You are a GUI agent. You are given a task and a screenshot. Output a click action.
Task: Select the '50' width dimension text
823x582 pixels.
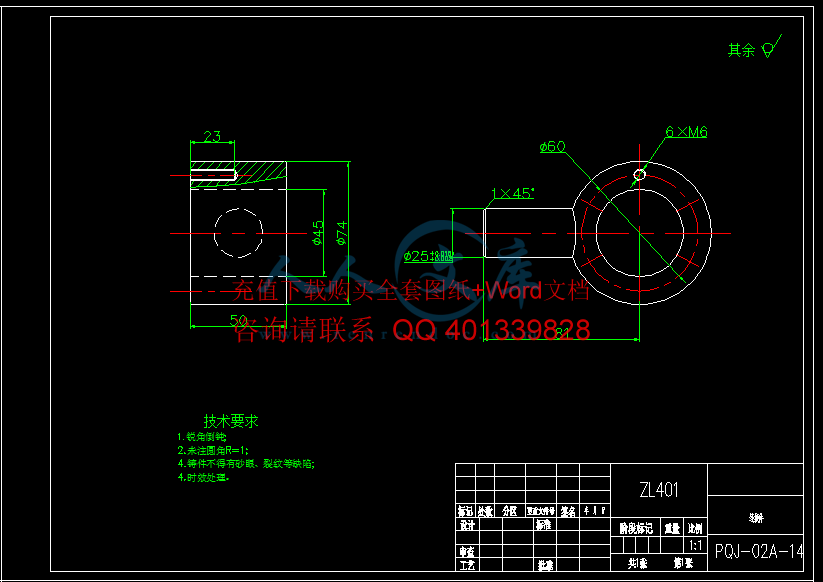(x=239, y=320)
